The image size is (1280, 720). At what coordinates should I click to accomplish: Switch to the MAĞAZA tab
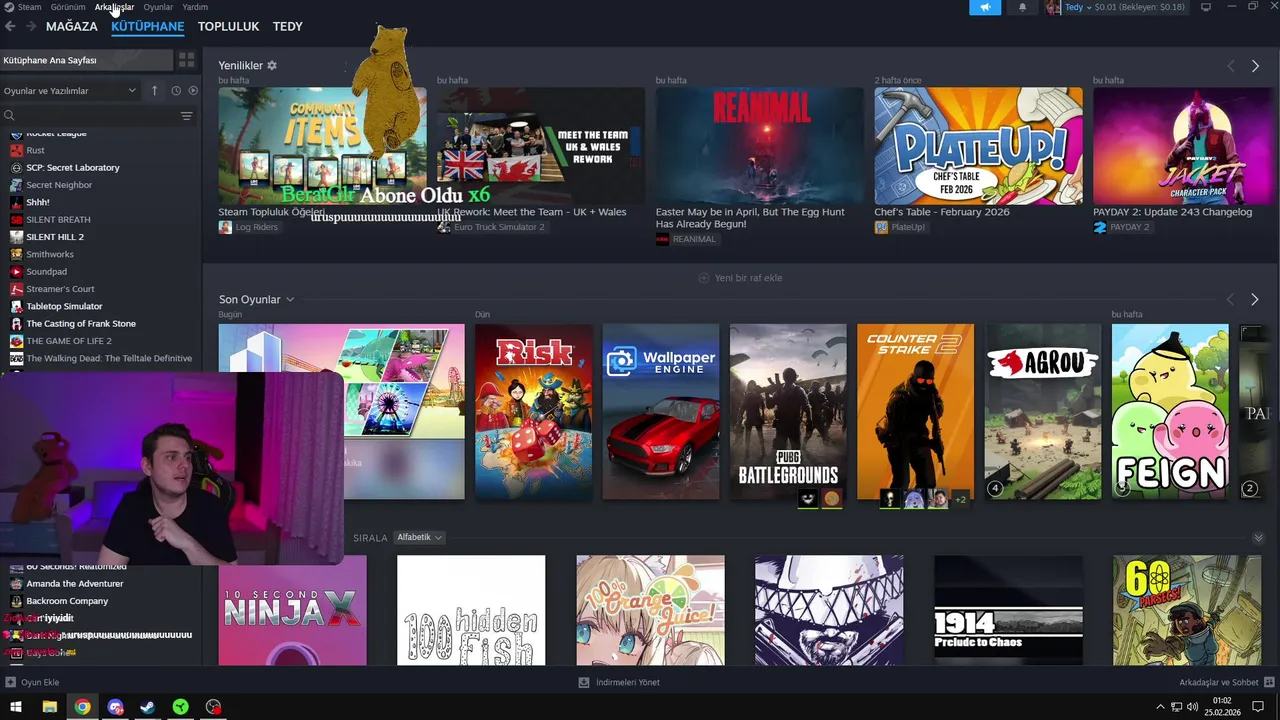click(72, 27)
